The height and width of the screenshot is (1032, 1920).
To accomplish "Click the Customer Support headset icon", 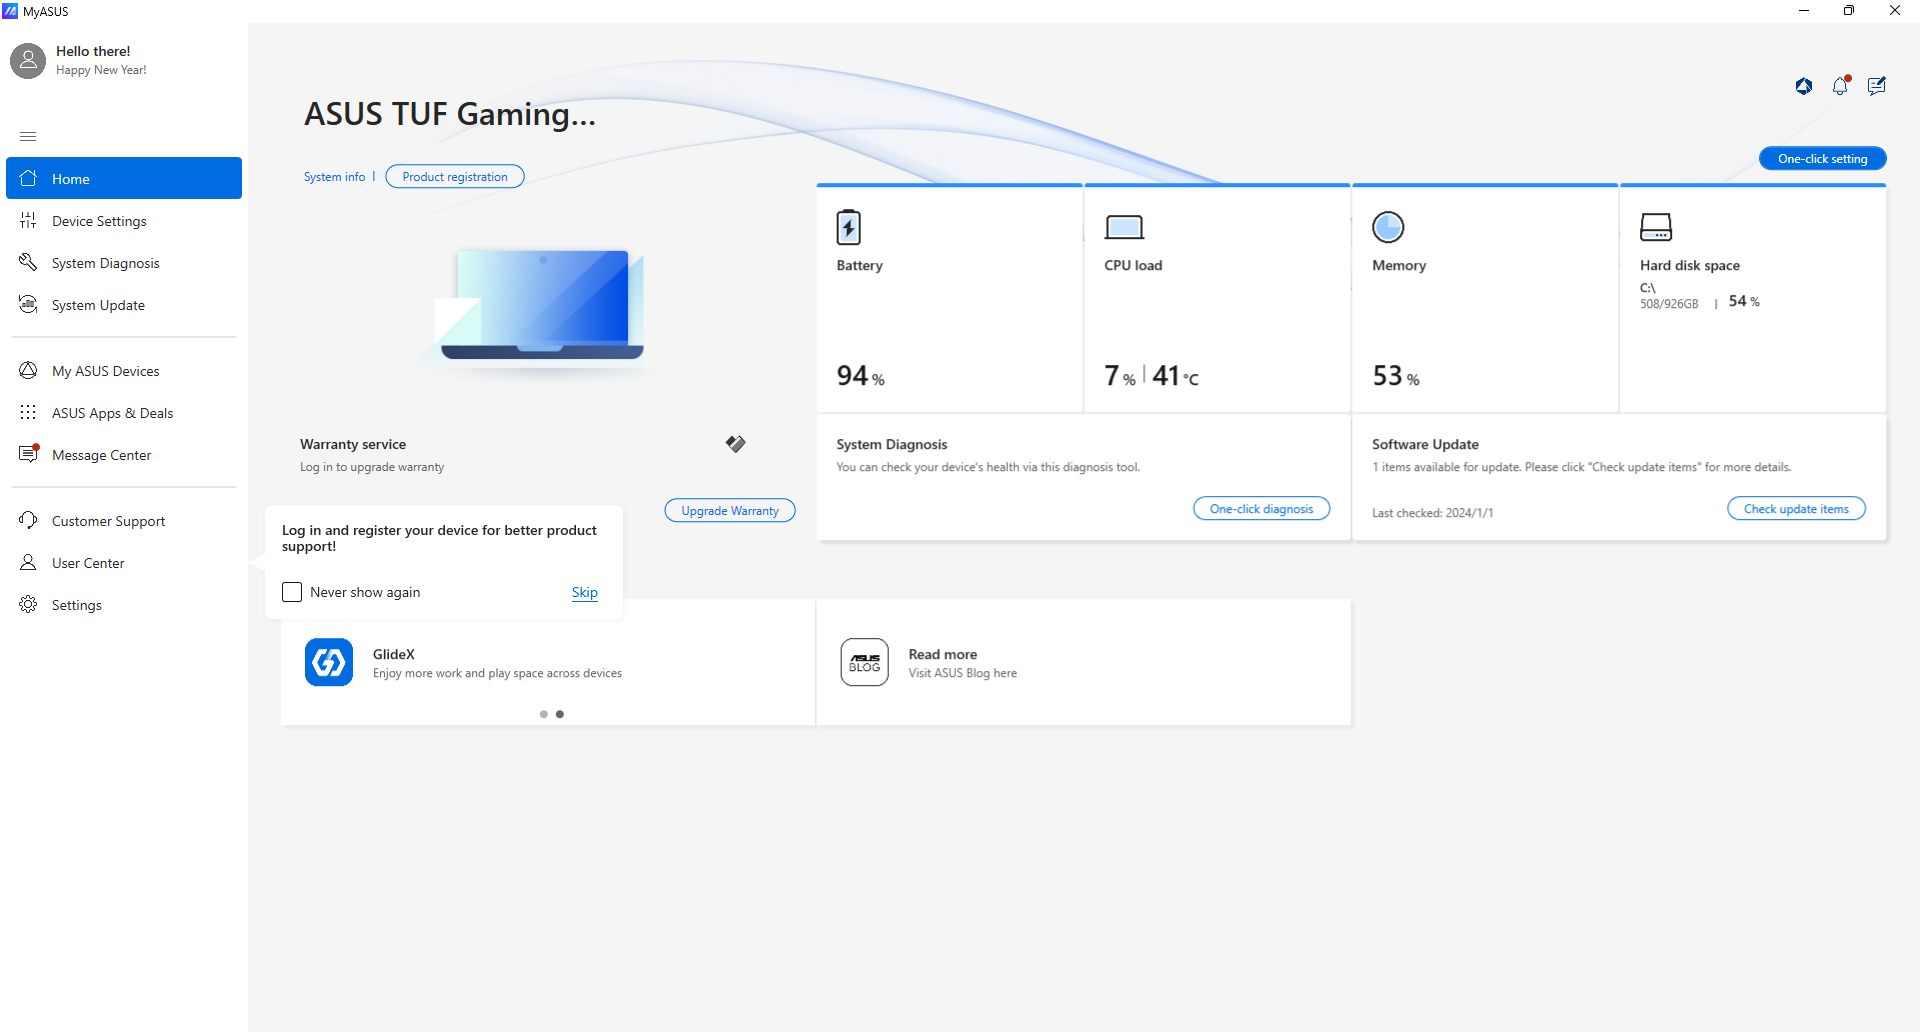I will [28, 520].
